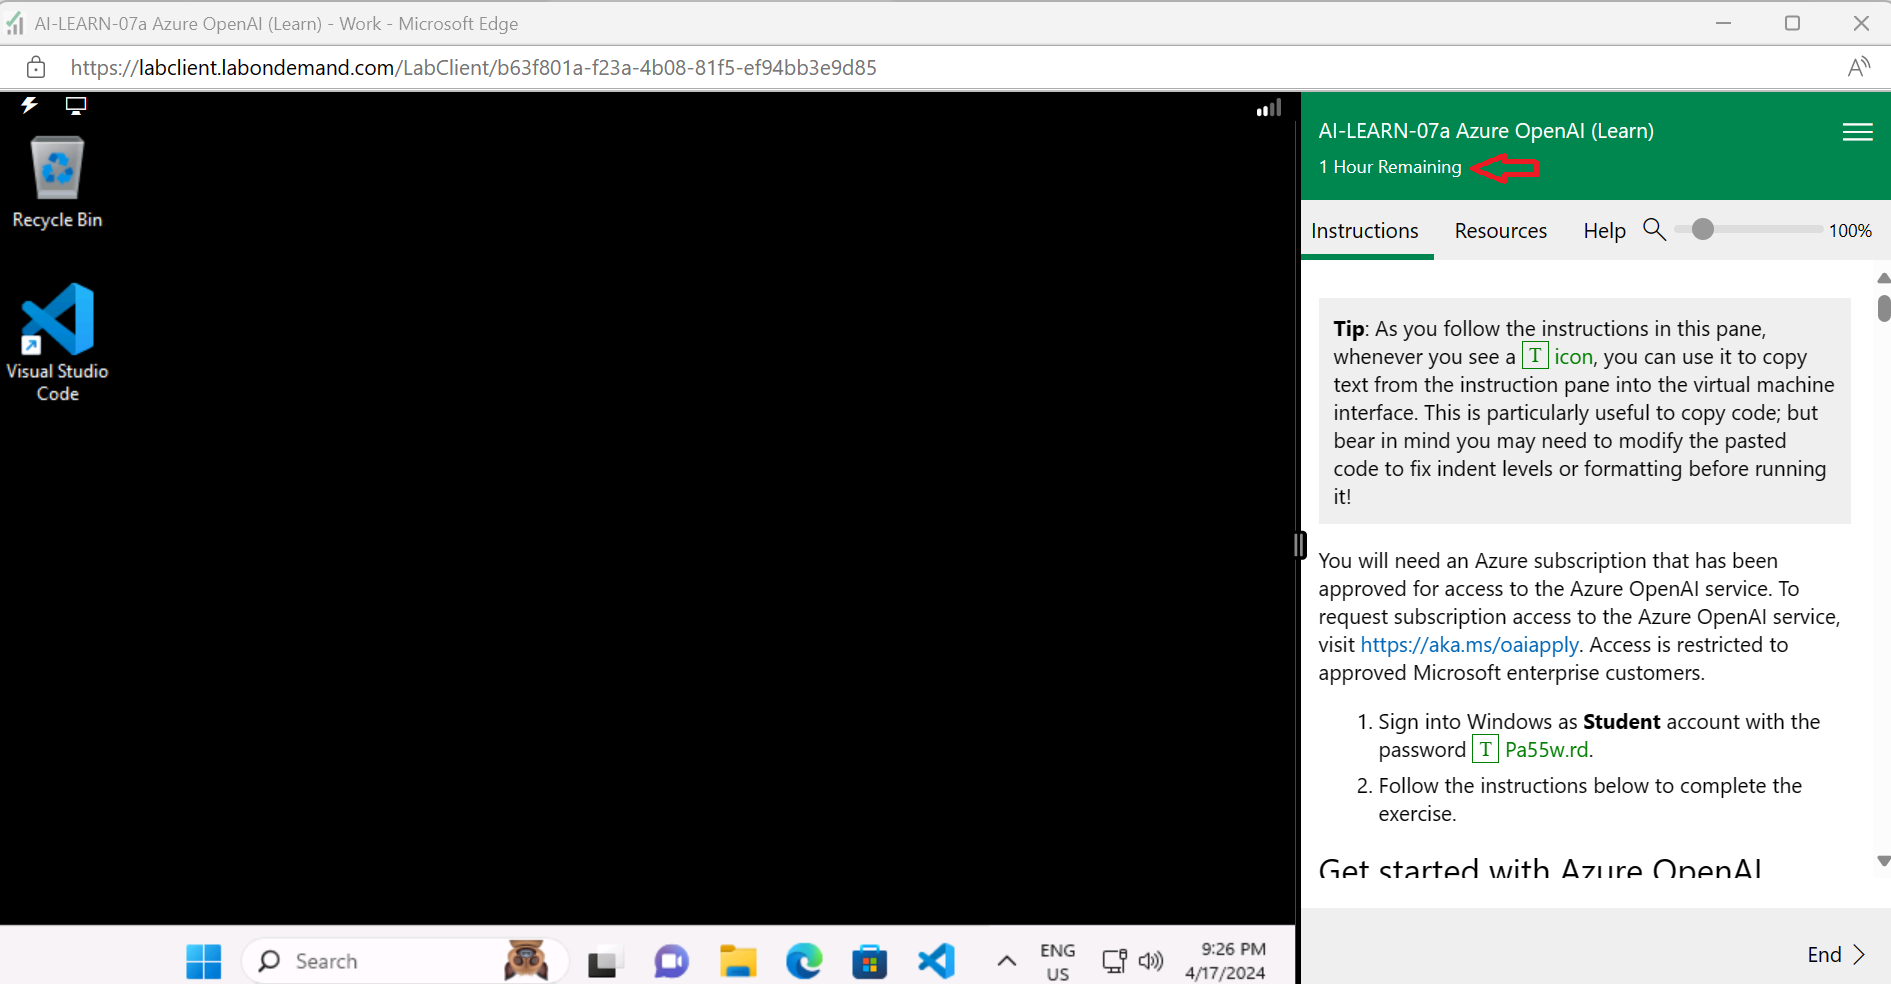
Task: Adjust the instructions zoom slider
Action: pyautogui.click(x=1703, y=229)
